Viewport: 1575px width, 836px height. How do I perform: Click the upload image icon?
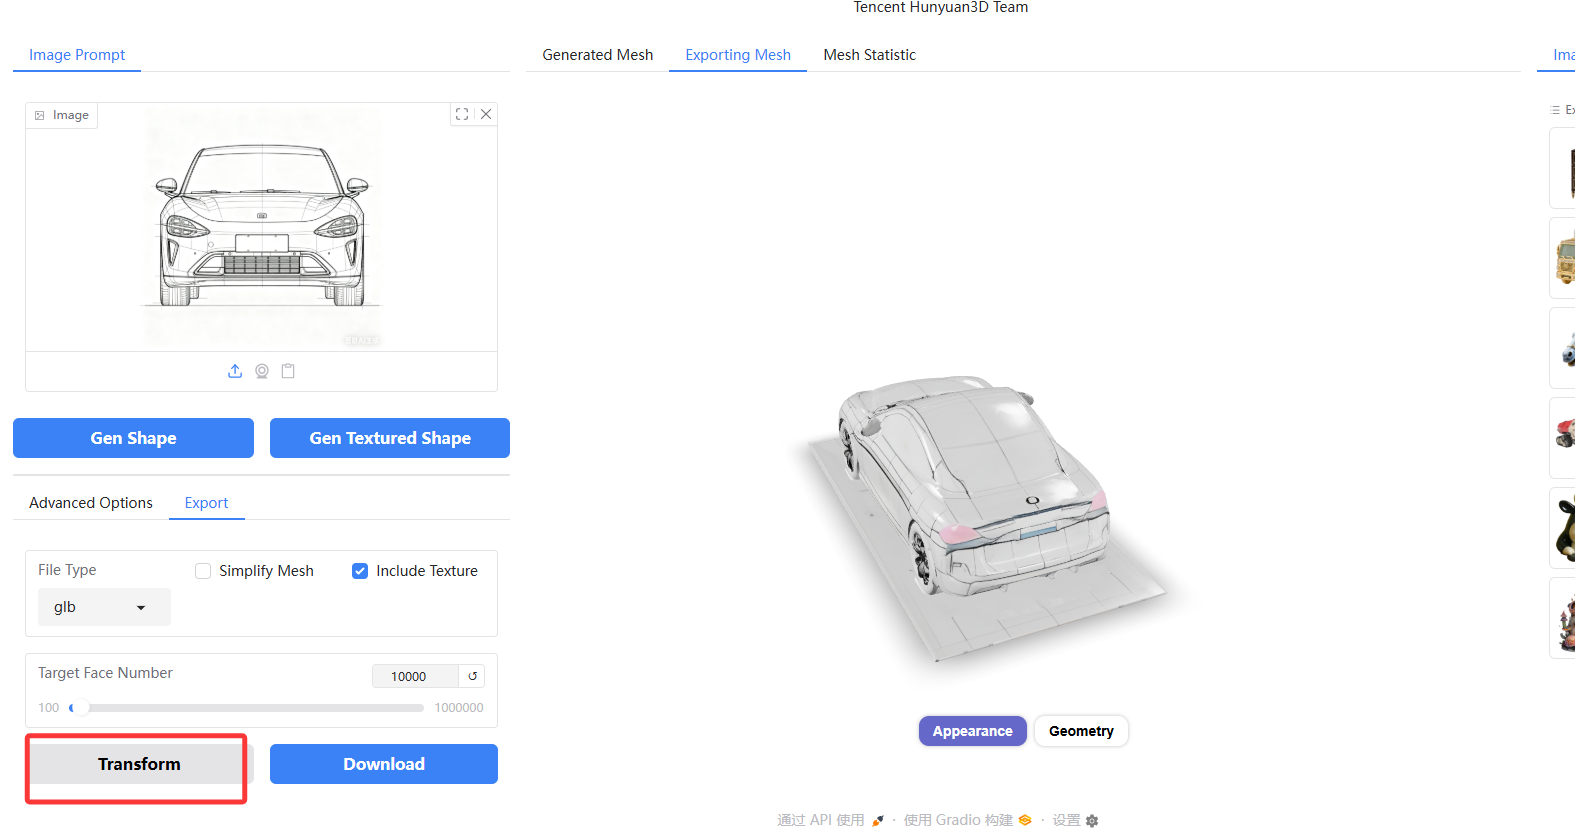235,371
